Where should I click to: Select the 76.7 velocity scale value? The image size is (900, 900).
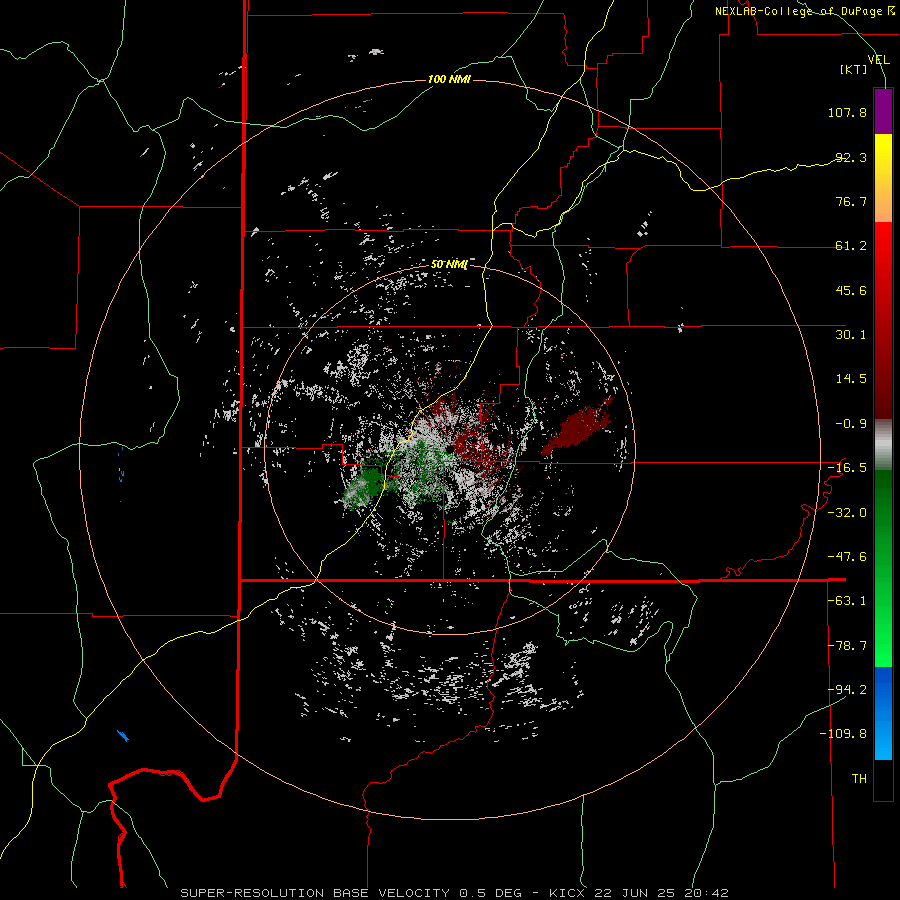click(x=851, y=201)
